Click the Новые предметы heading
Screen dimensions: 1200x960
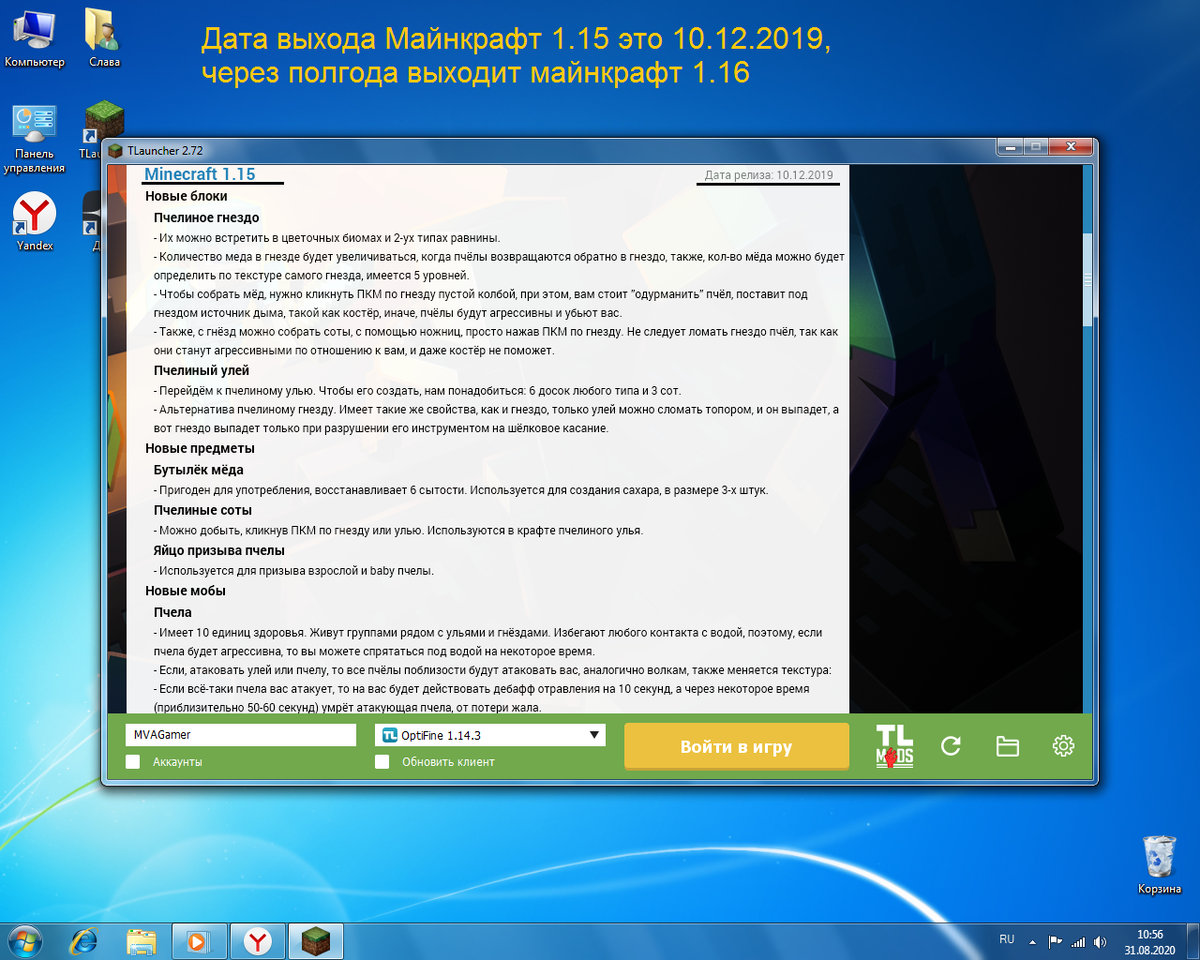point(200,448)
